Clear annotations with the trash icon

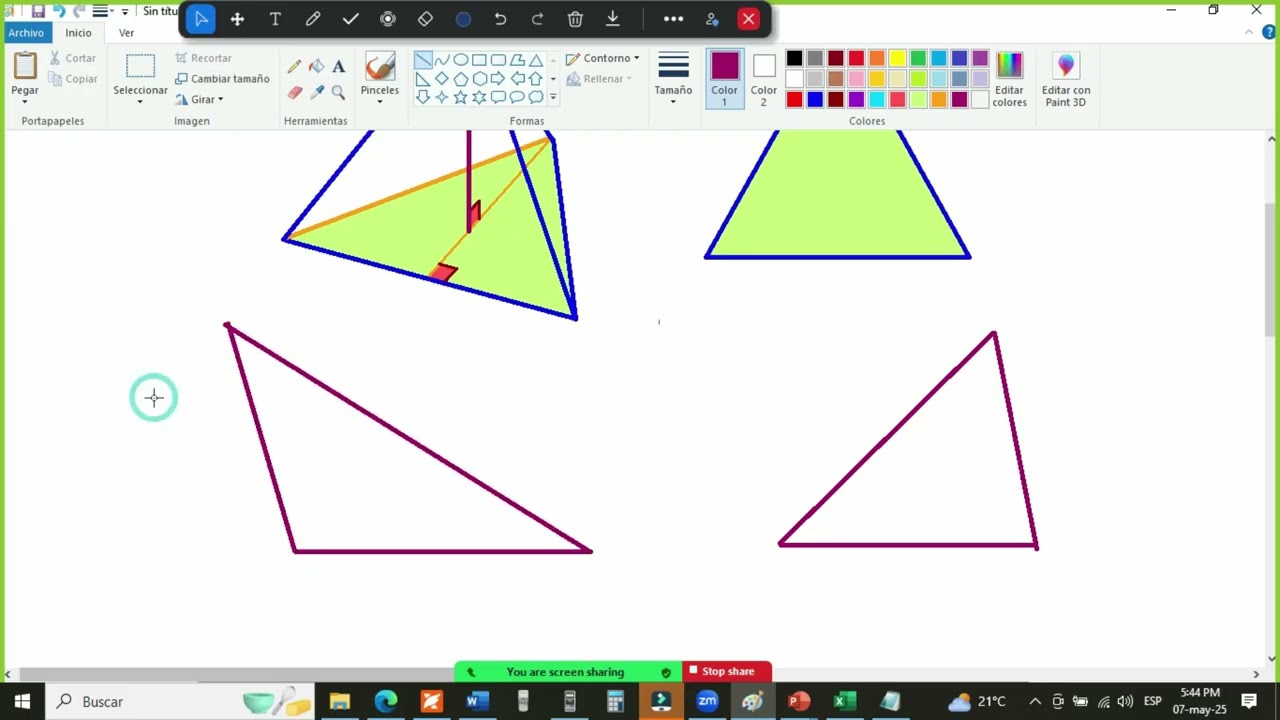[575, 19]
